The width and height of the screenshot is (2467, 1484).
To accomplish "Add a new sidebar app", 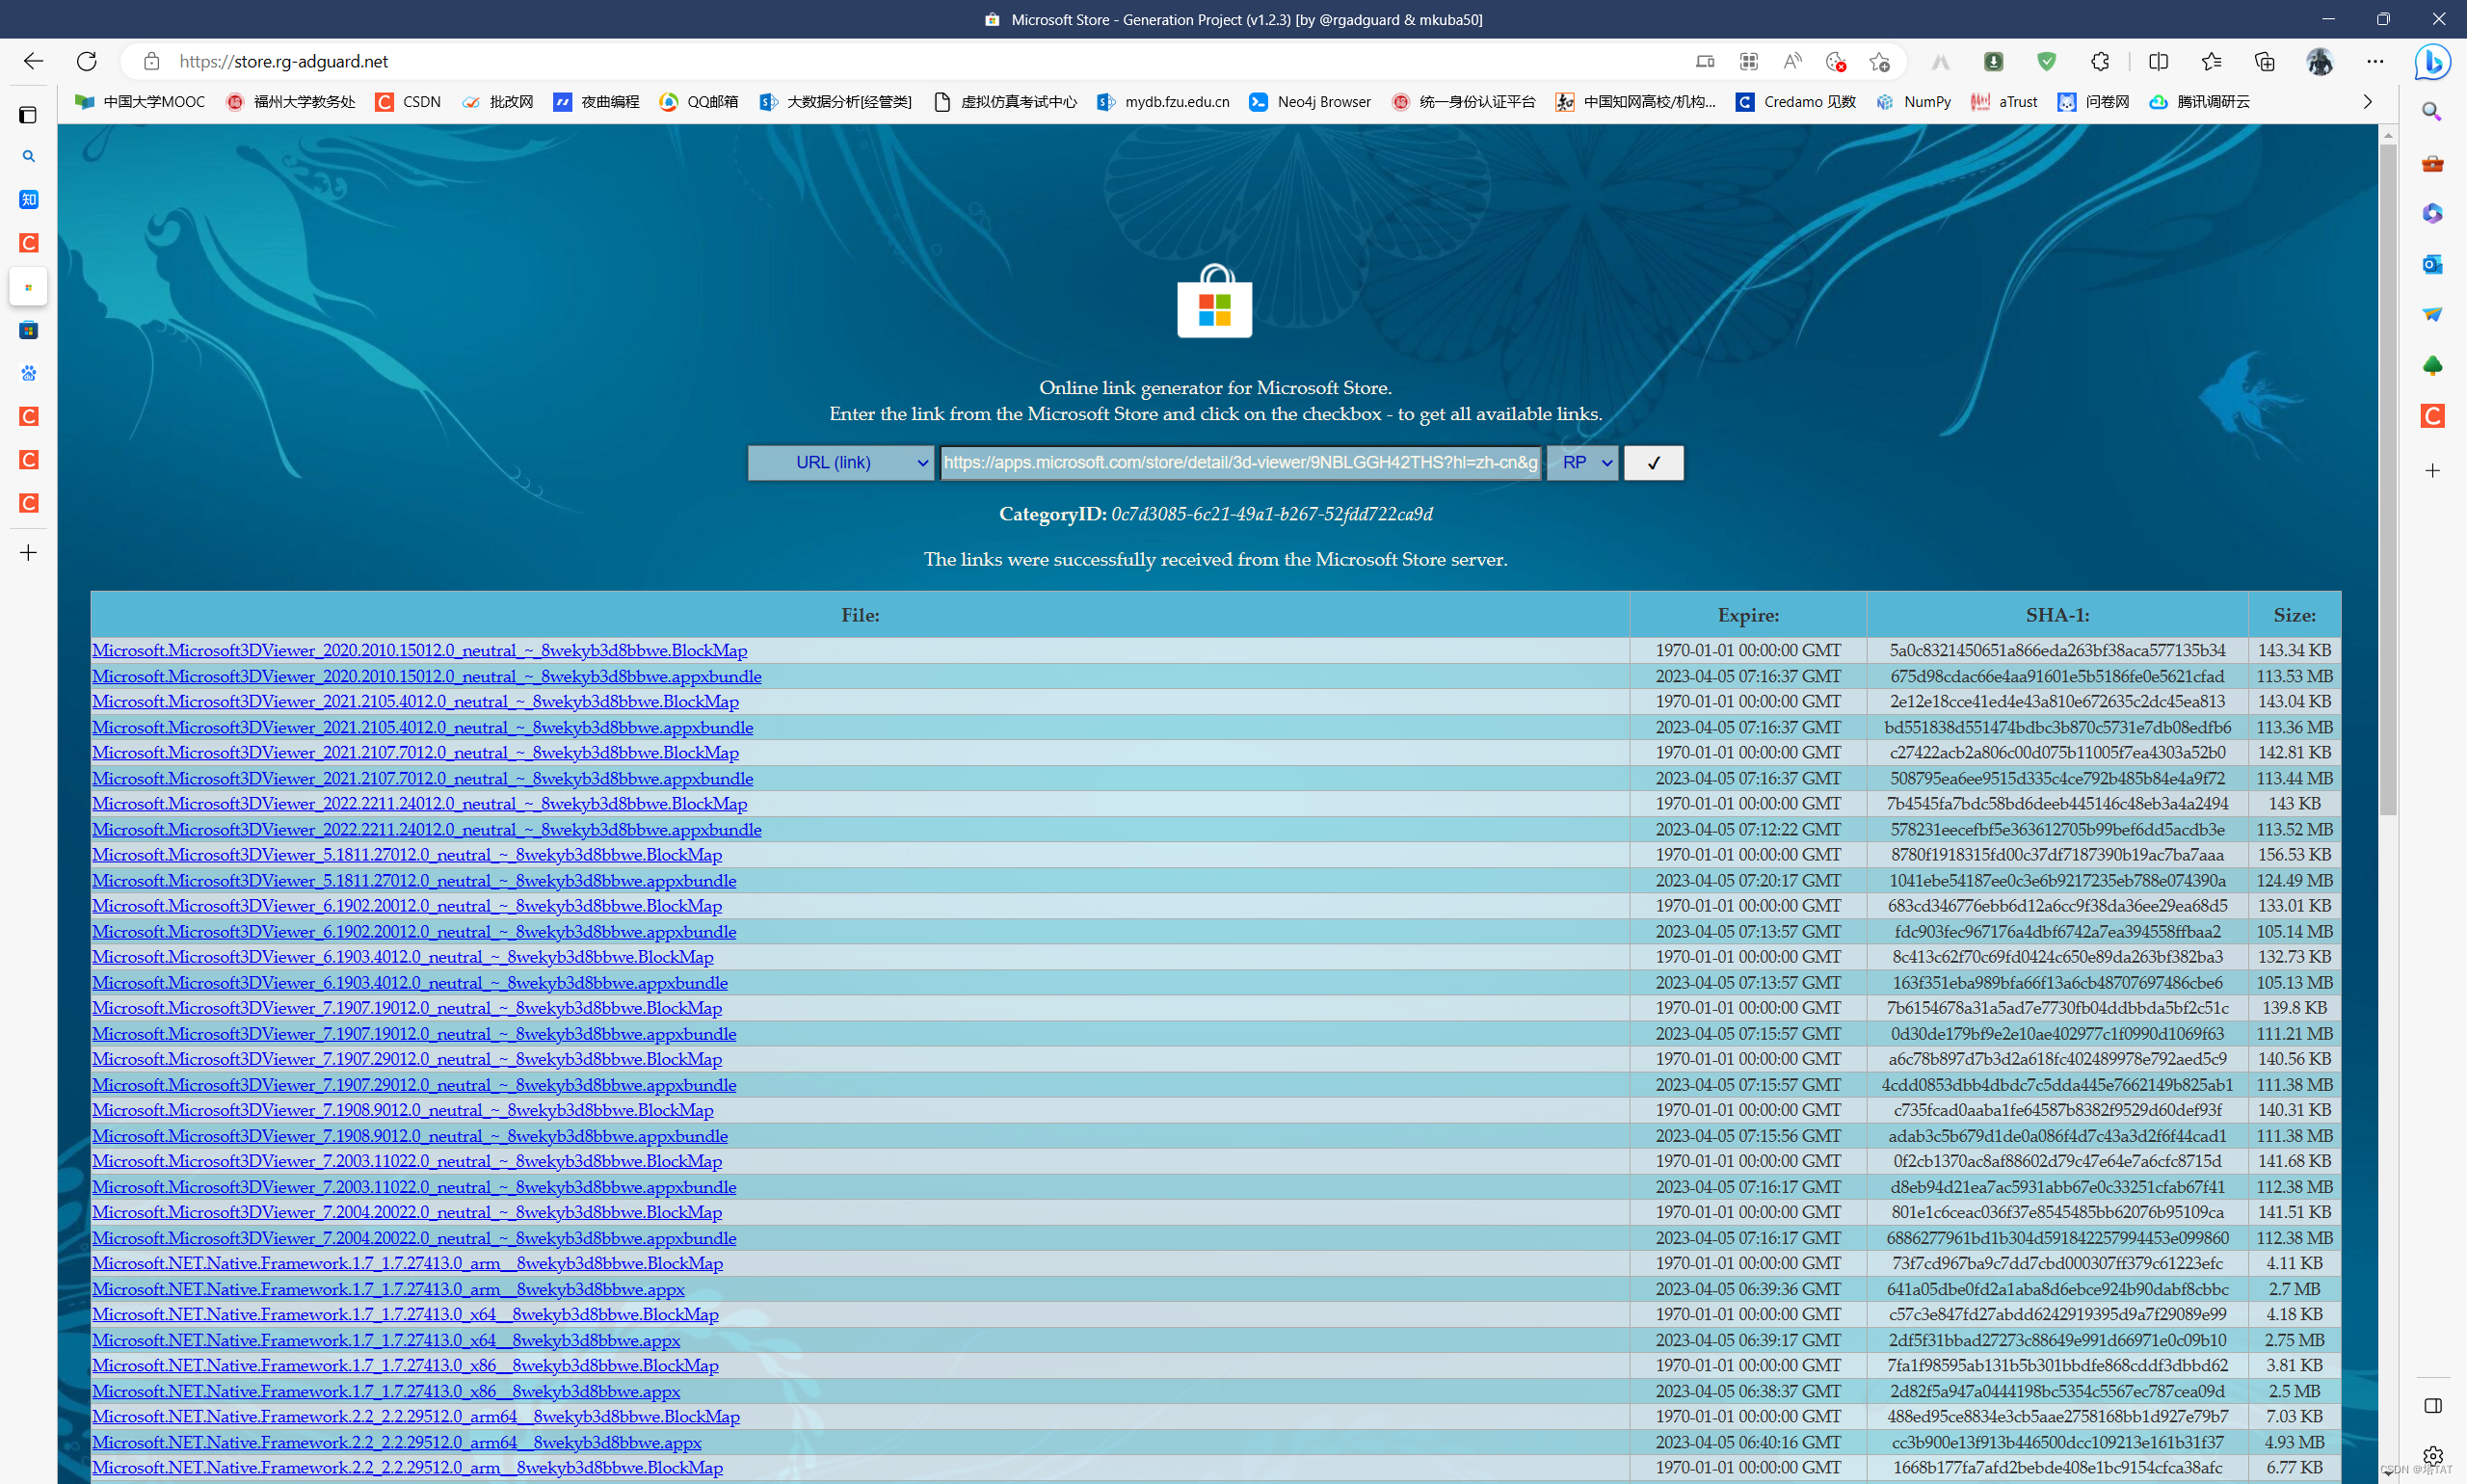I will [x=2432, y=470].
